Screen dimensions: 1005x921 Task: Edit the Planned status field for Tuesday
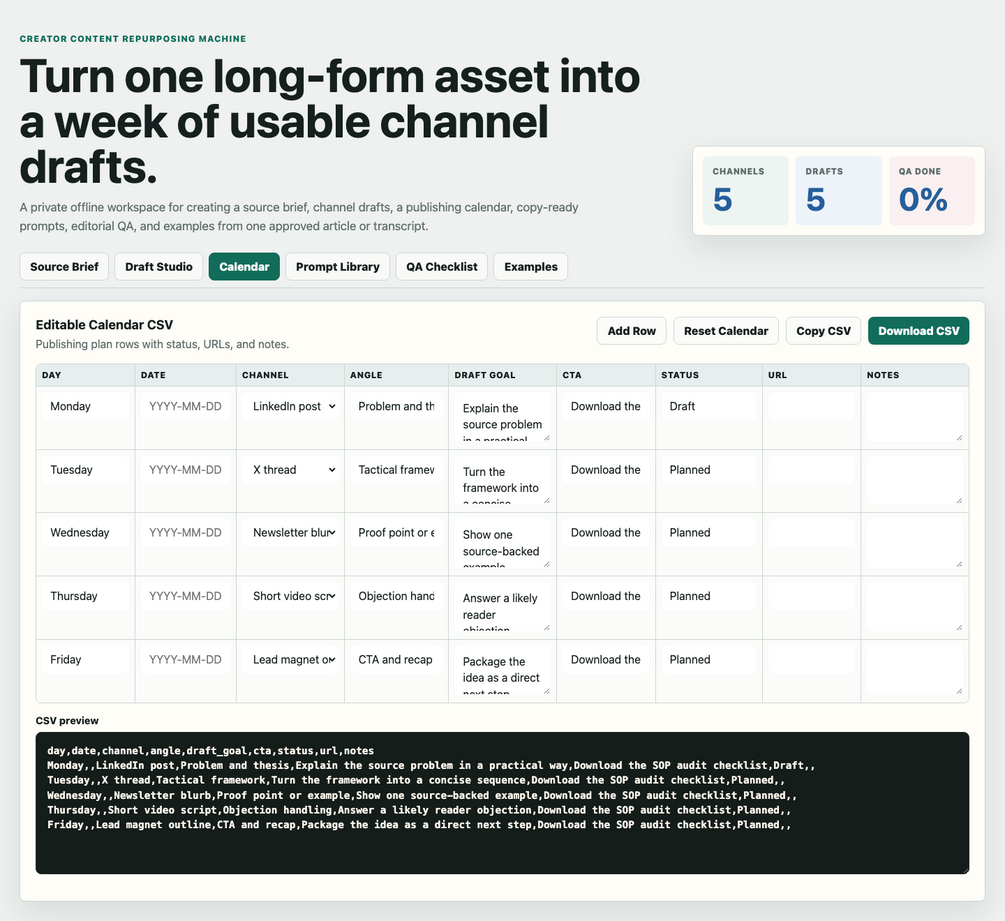coord(709,470)
